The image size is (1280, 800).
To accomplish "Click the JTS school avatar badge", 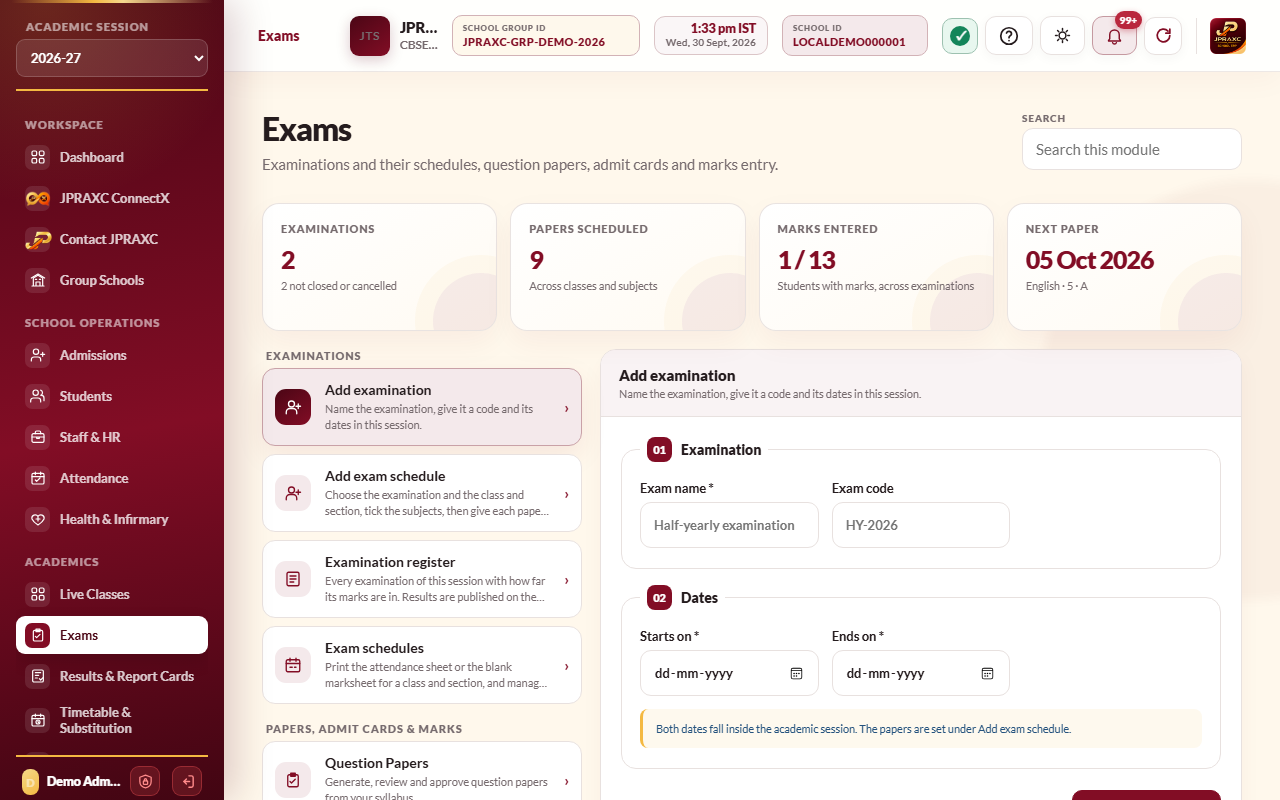I will coord(370,36).
